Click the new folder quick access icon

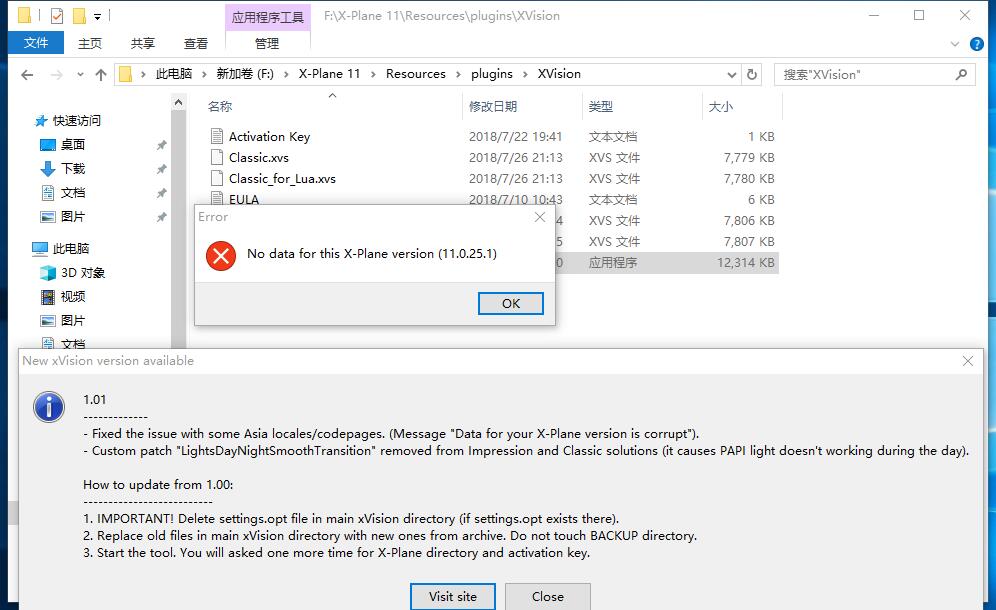tap(79, 15)
